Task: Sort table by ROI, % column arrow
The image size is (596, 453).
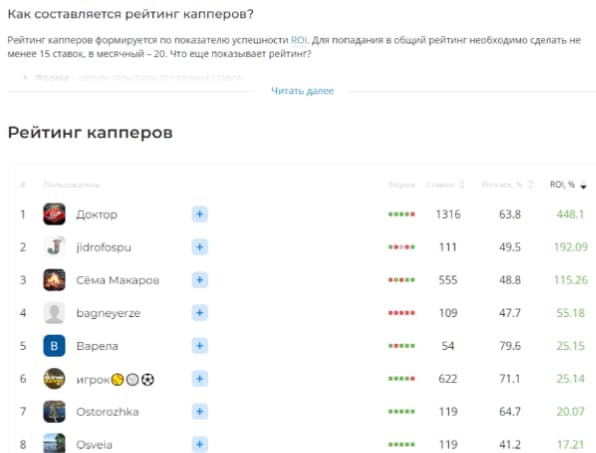Action: [583, 185]
